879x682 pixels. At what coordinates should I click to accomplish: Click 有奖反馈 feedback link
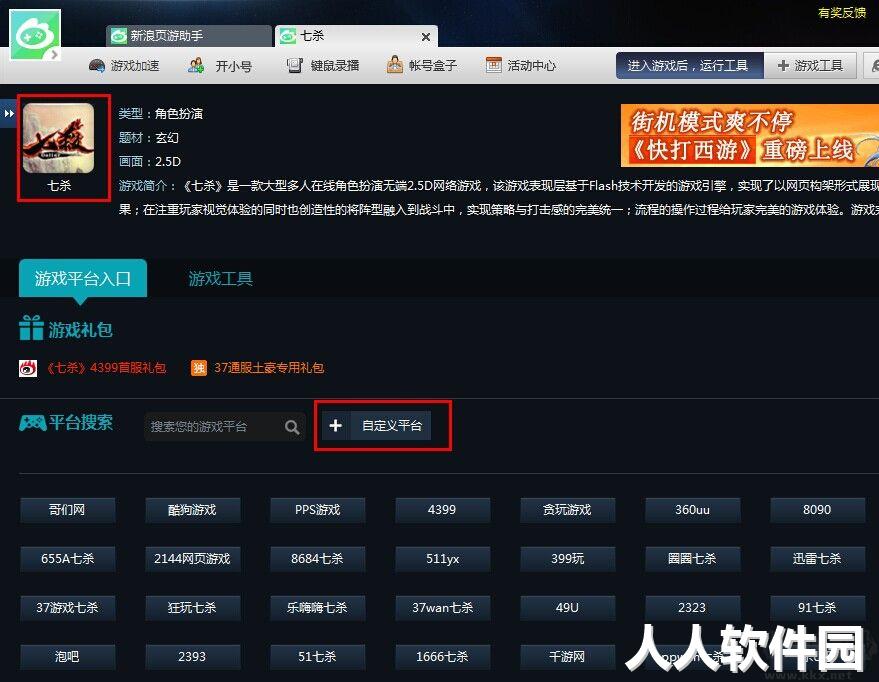coord(841,12)
